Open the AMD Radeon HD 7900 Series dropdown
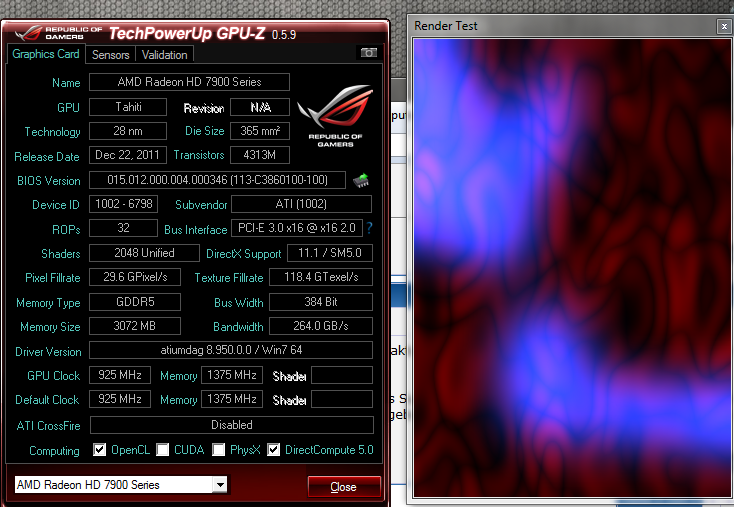The width and height of the screenshot is (734, 507). (x=220, y=485)
